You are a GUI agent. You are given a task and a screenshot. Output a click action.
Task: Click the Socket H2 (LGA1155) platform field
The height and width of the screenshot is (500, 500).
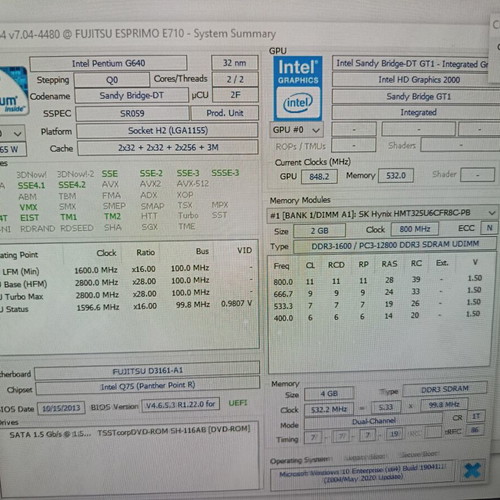(168, 131)
